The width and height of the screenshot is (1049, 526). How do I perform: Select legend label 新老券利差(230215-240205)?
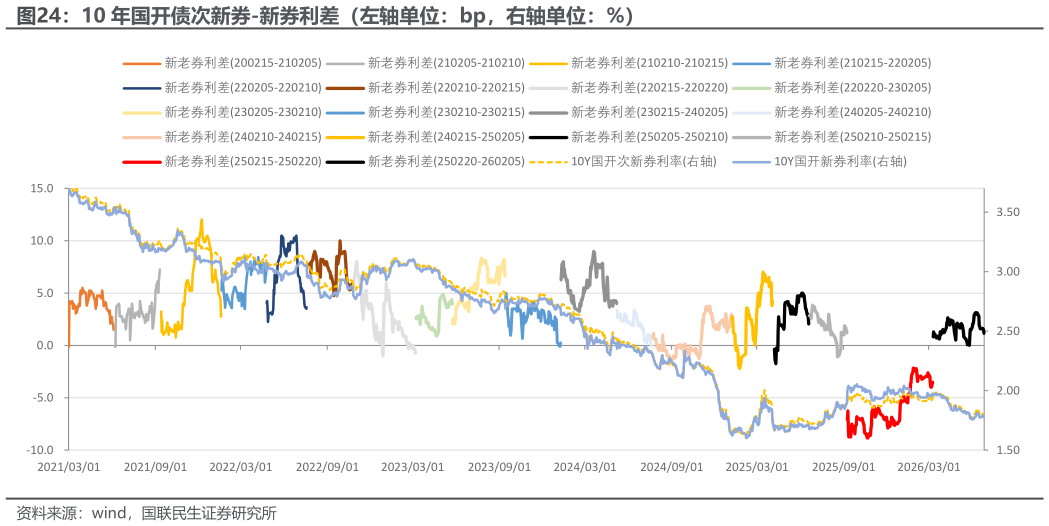coord(650,112)
